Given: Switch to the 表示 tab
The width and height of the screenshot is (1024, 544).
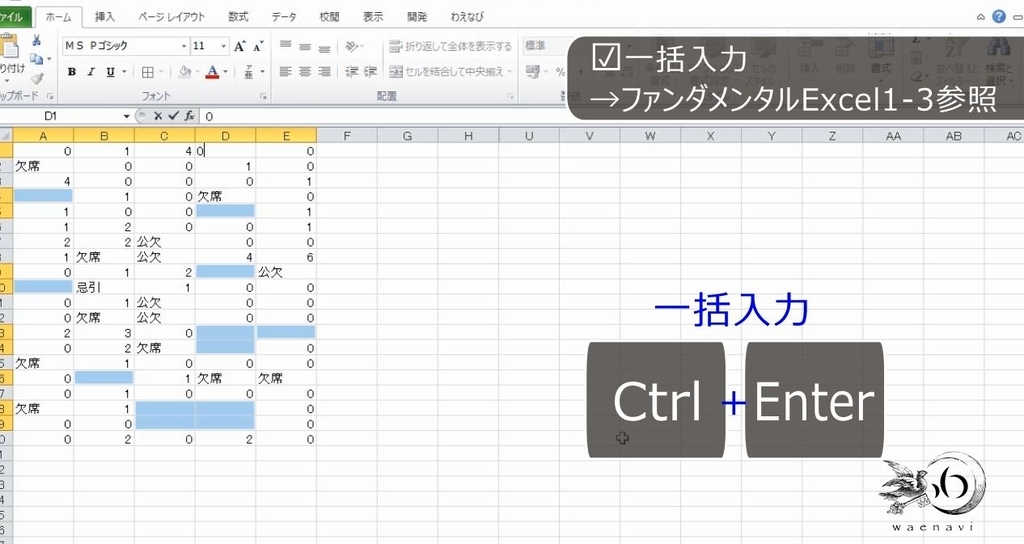Looking at the screenshot, I should 373,17.
